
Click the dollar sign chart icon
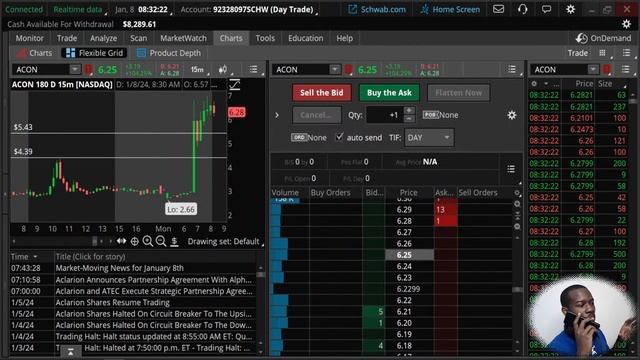(174, 241)
